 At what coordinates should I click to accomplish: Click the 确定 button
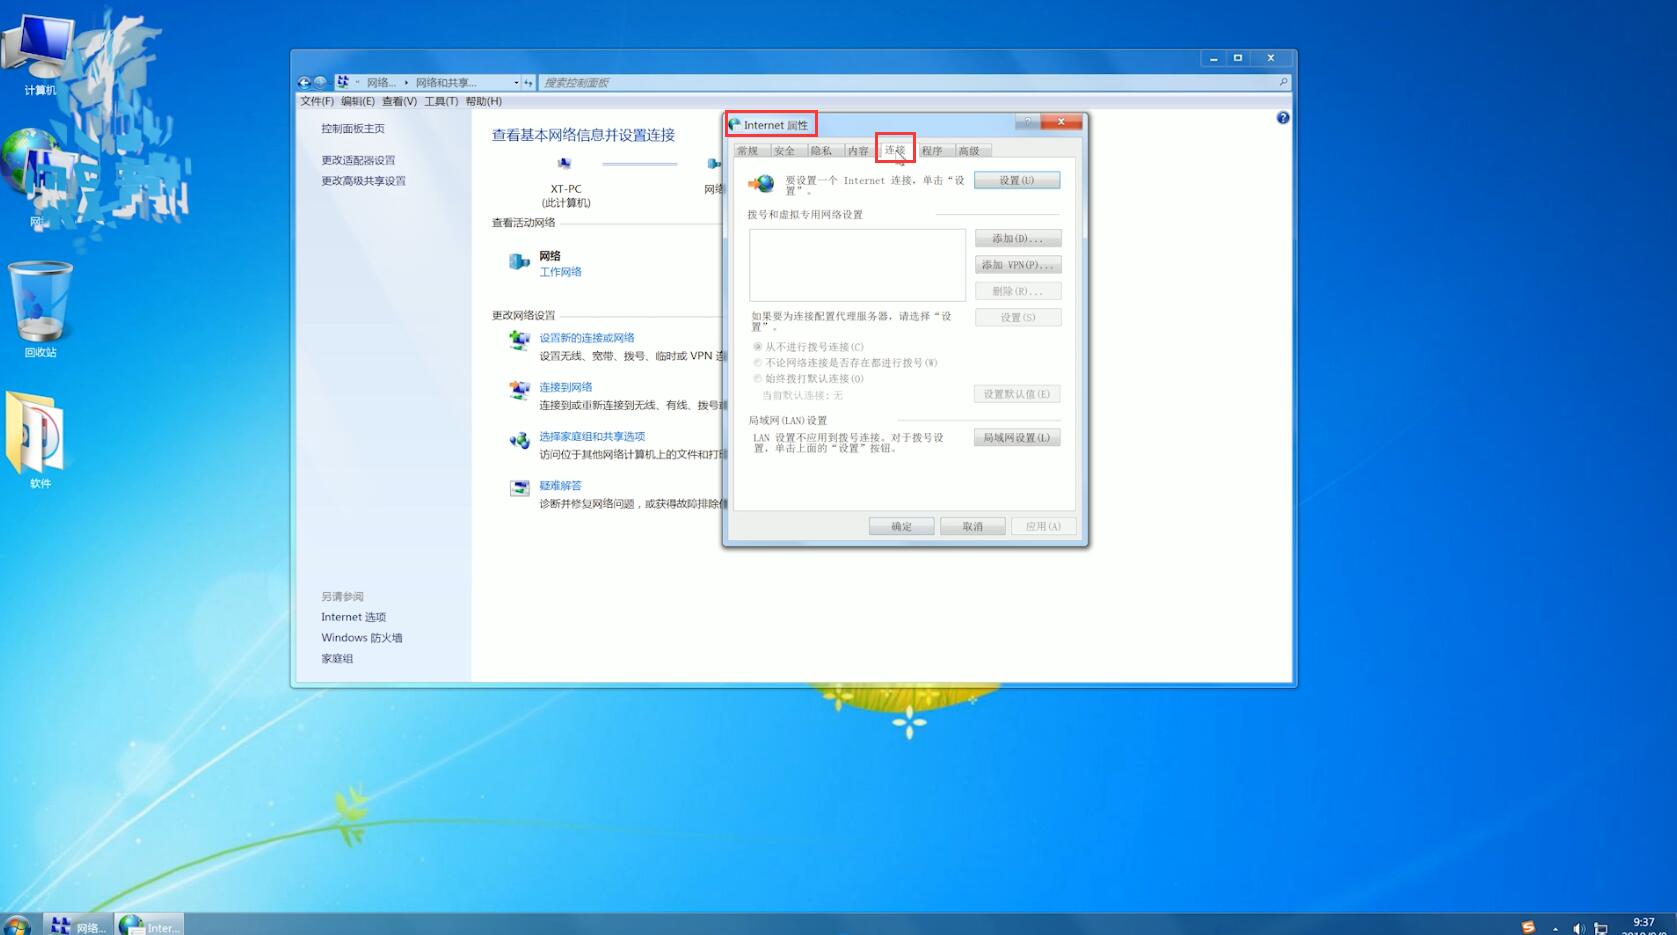coord(901,527)
